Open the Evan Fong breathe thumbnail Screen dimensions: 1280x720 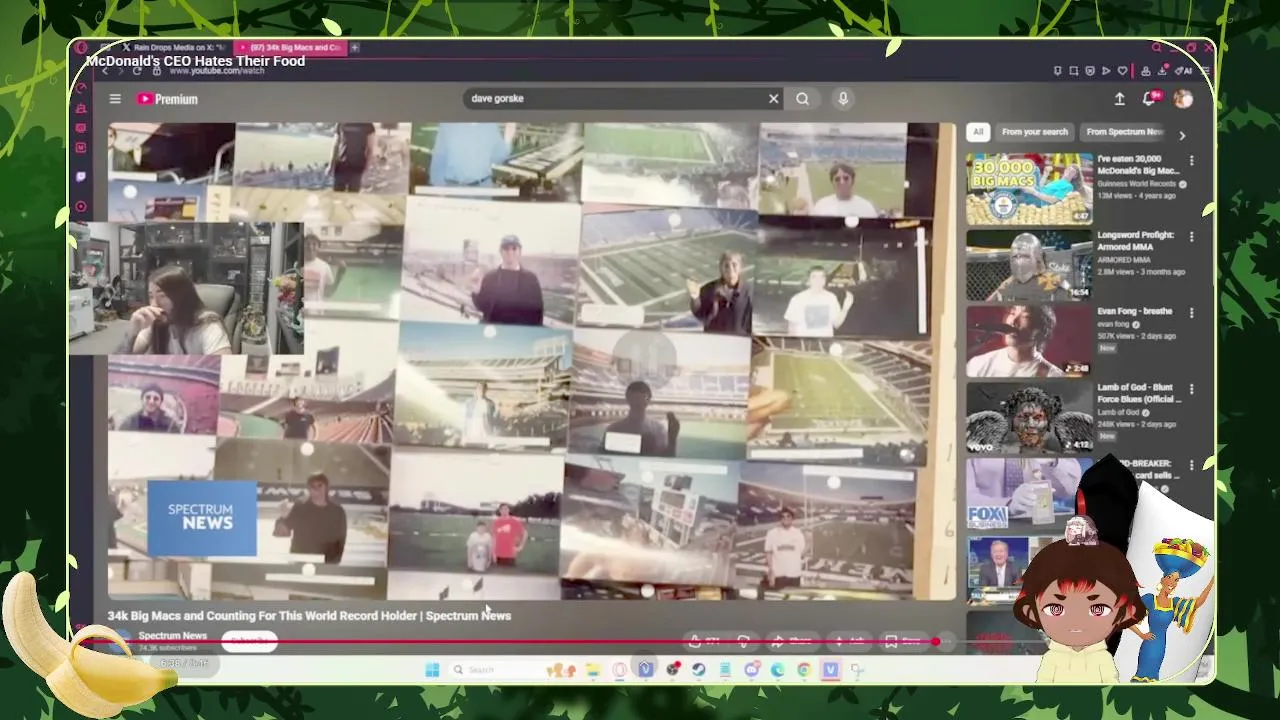[1029, 341]
